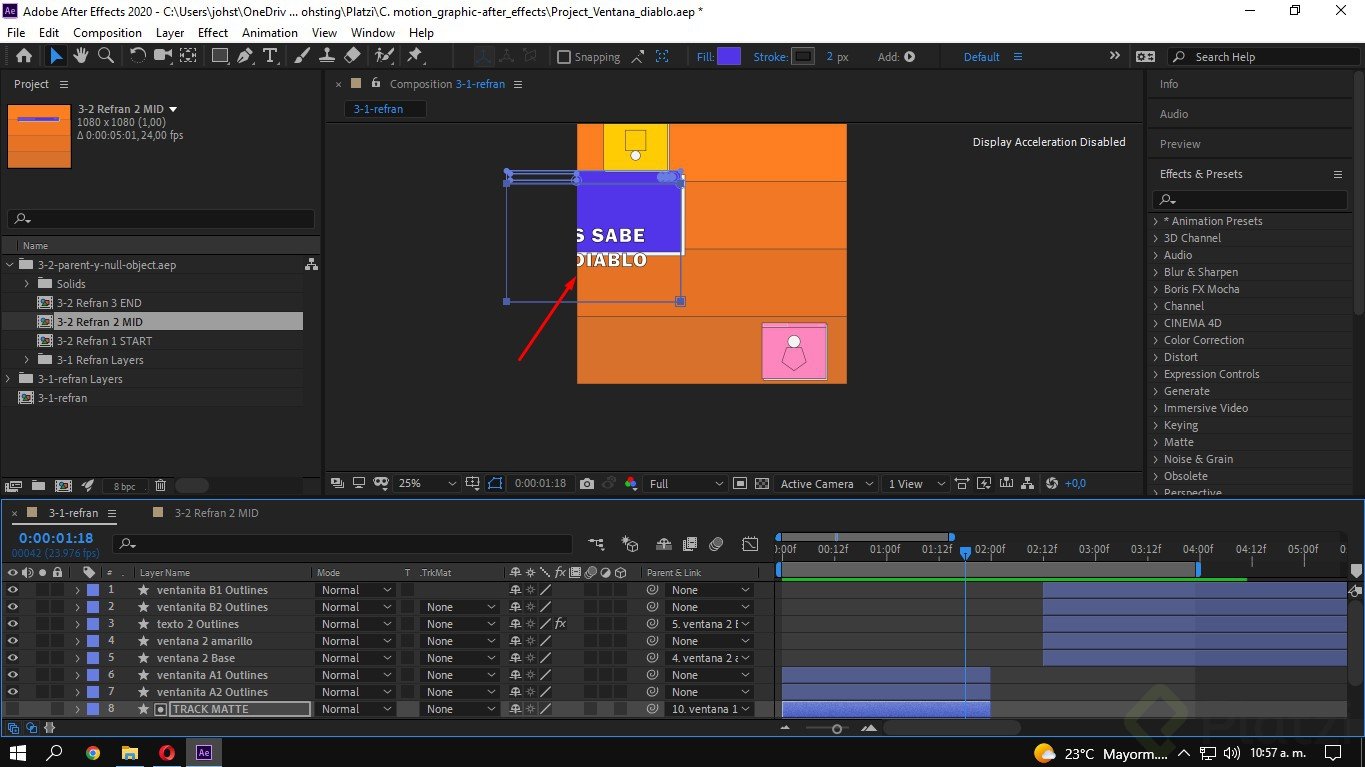Select the Pen tool
Viewport: 1365px width, 767px height.
click(246, 56)
